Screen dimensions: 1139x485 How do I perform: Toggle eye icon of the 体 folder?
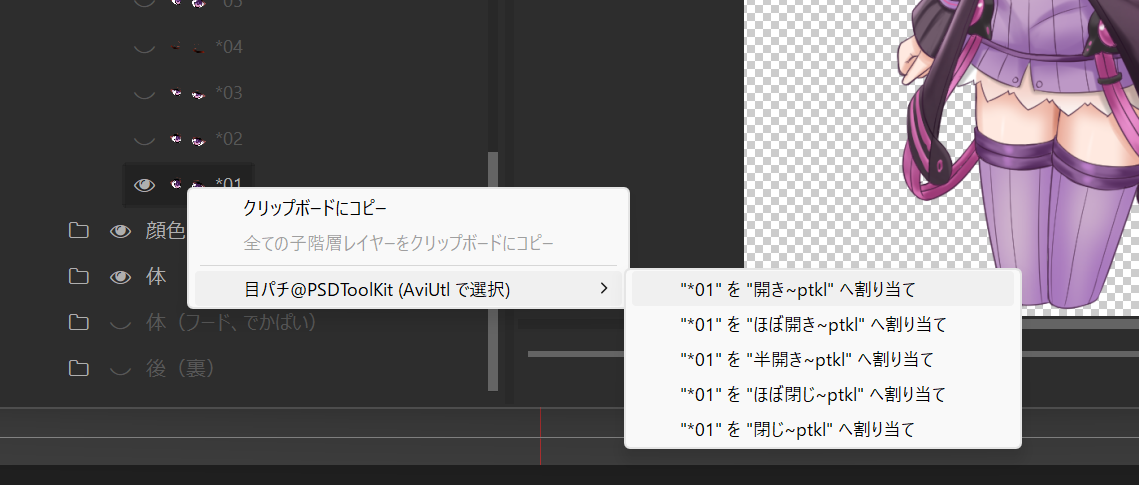pos(121,277)
